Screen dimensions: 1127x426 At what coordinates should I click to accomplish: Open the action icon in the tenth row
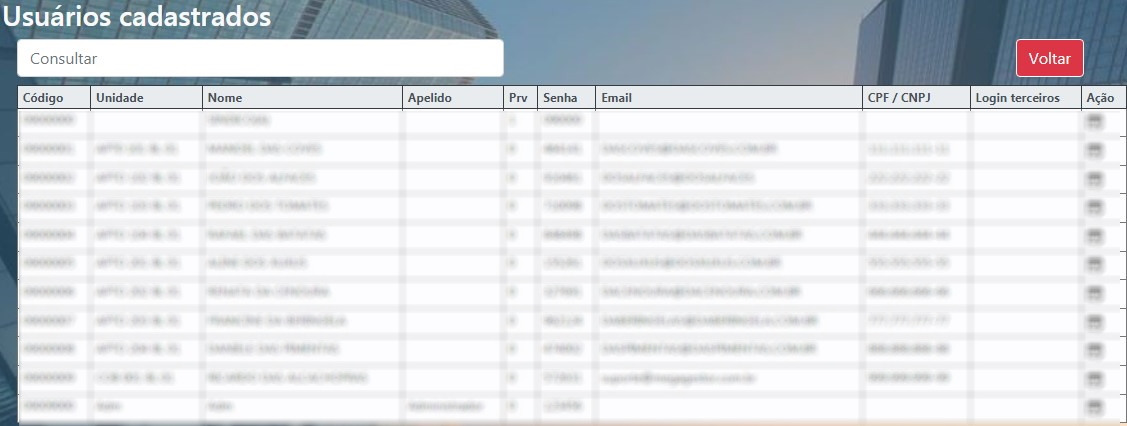1094,379
